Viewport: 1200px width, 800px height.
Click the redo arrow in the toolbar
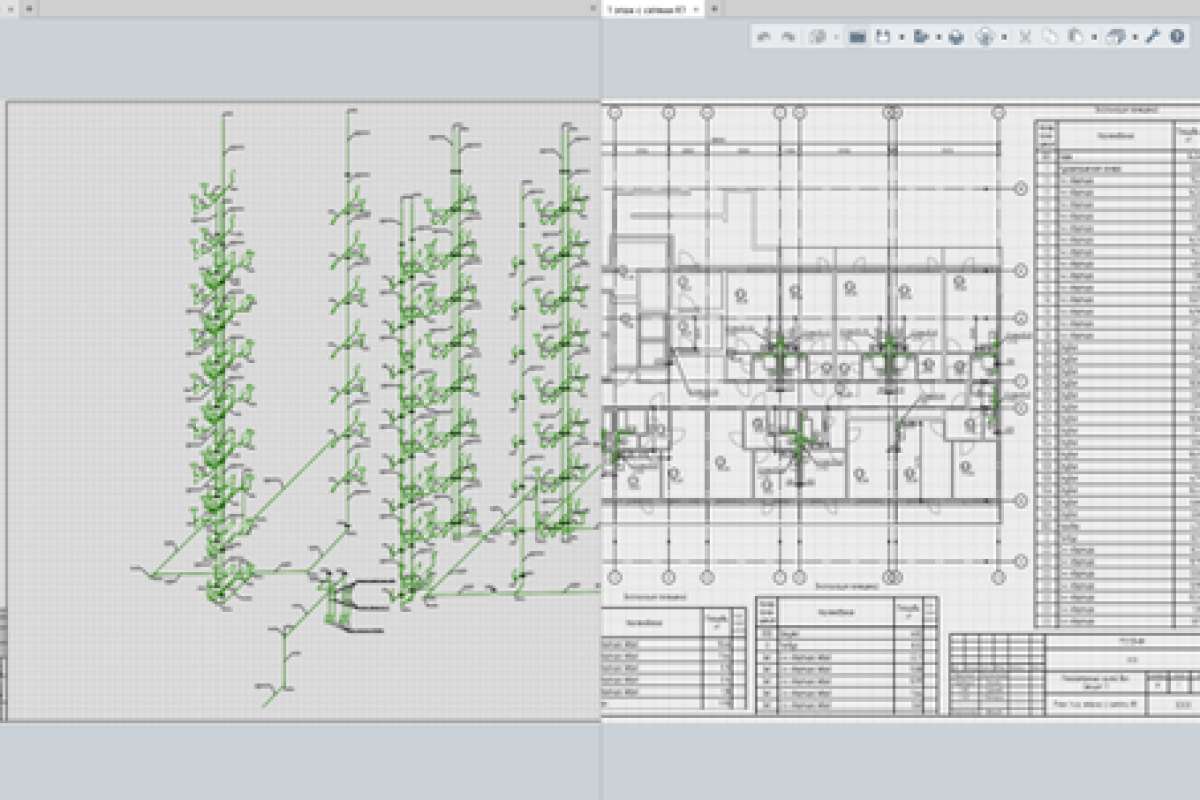(789, 37)
